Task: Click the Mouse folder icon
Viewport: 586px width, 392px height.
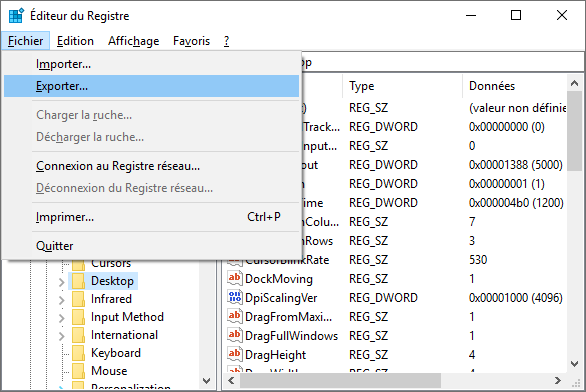Action: [78, 371]
